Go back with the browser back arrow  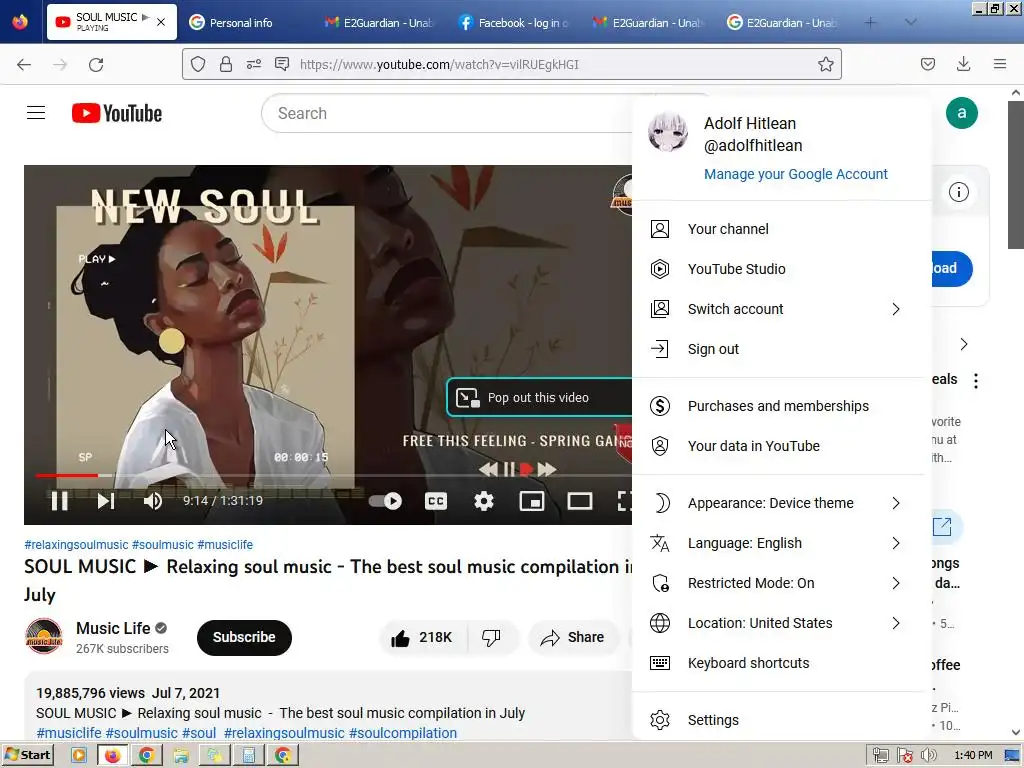24,64
